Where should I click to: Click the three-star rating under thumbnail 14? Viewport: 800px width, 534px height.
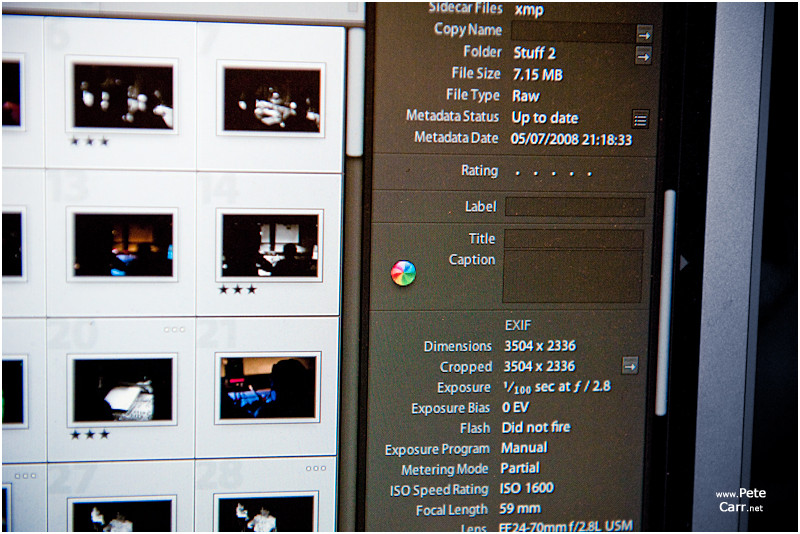[237, 290]
